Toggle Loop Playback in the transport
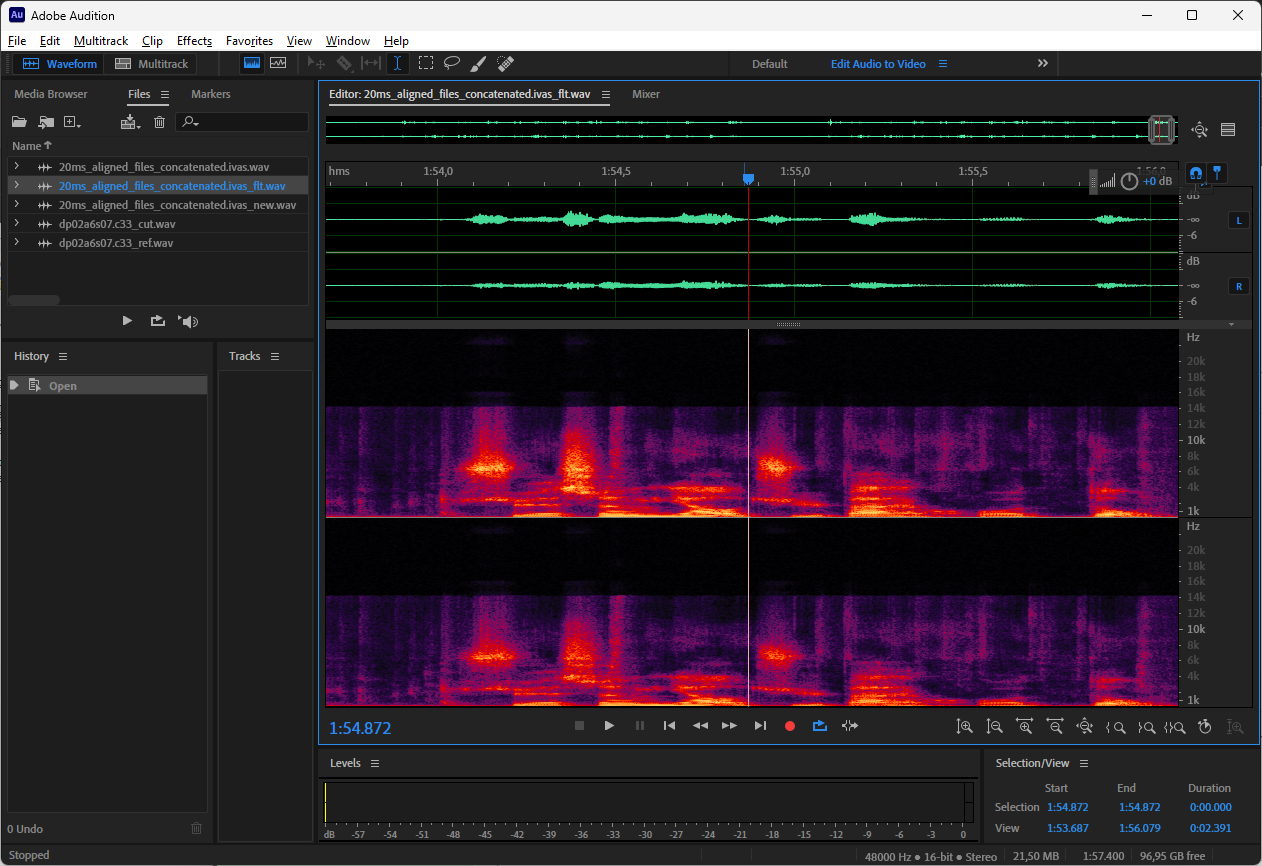1262x866 pixels. pos(820,726)
